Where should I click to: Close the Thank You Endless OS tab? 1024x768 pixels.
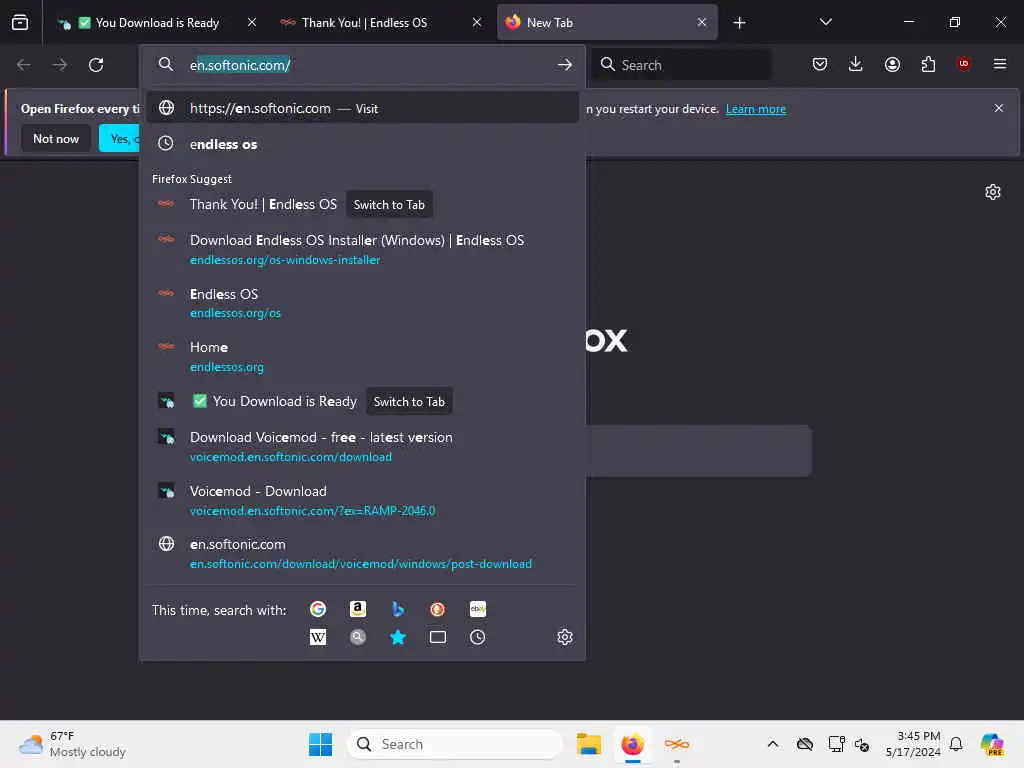pos(477,22)
